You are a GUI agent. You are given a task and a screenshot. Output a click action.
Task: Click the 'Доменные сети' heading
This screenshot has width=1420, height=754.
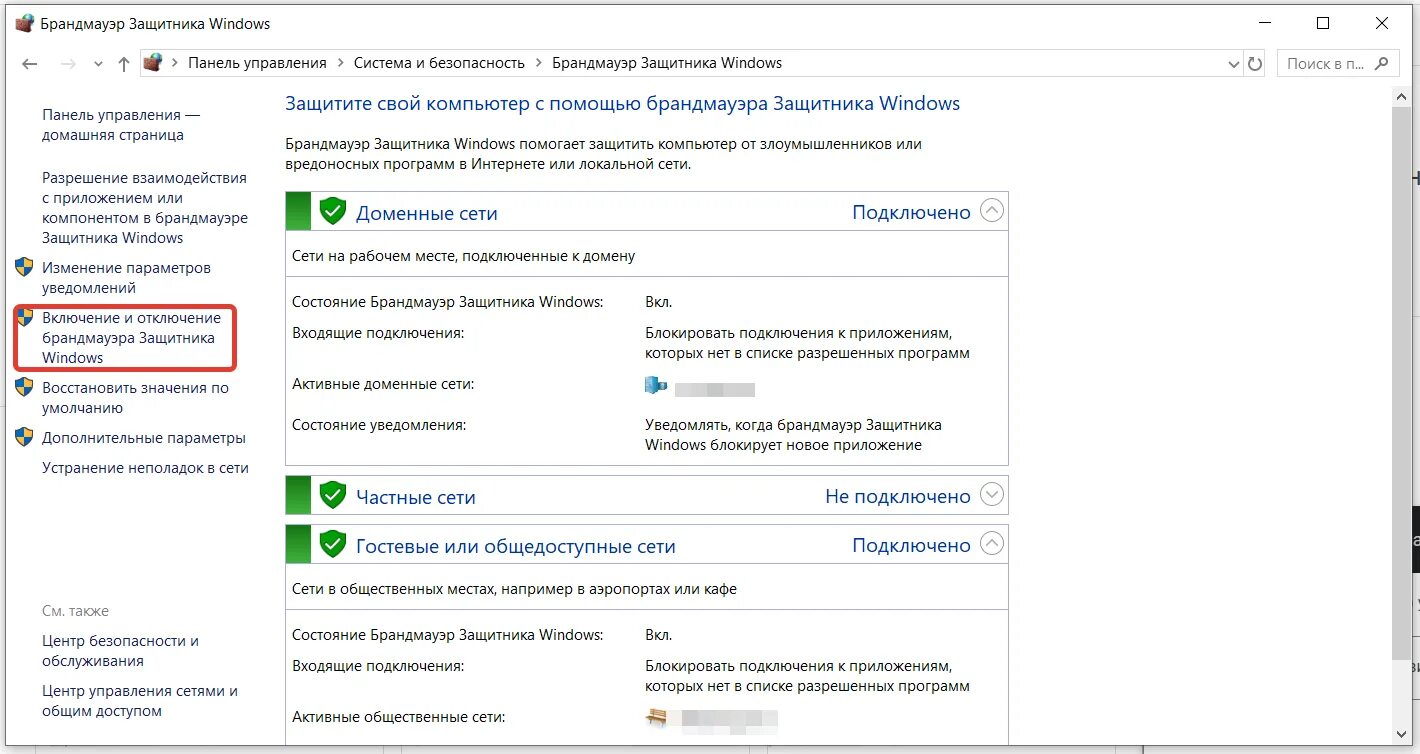427,213
